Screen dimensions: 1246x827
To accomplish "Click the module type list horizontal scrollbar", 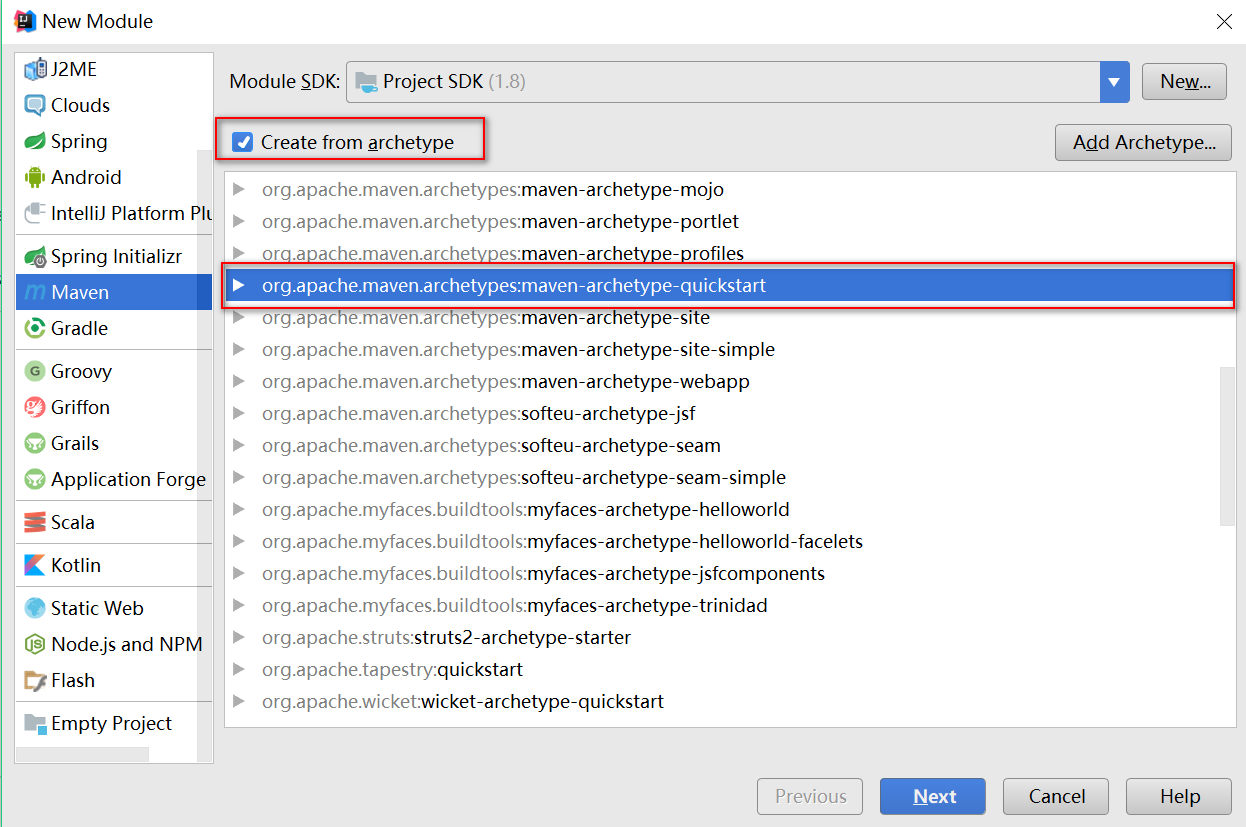I will [x=83, y=754].
